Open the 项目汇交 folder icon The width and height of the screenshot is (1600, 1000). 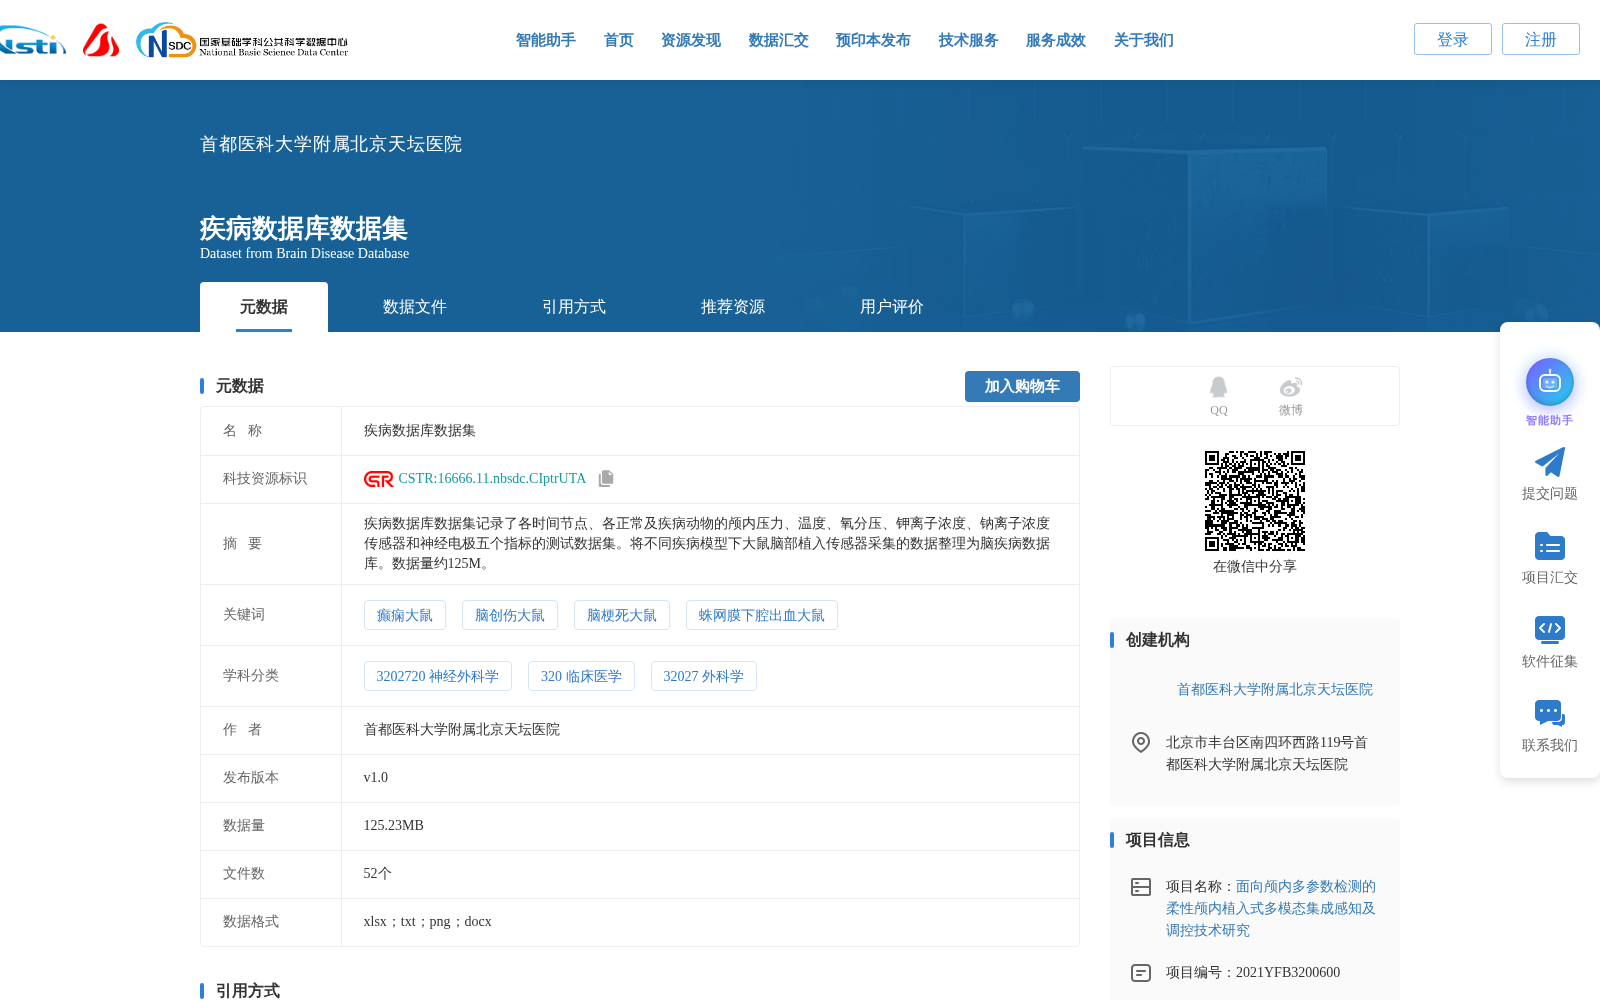tap(1549, 546)
